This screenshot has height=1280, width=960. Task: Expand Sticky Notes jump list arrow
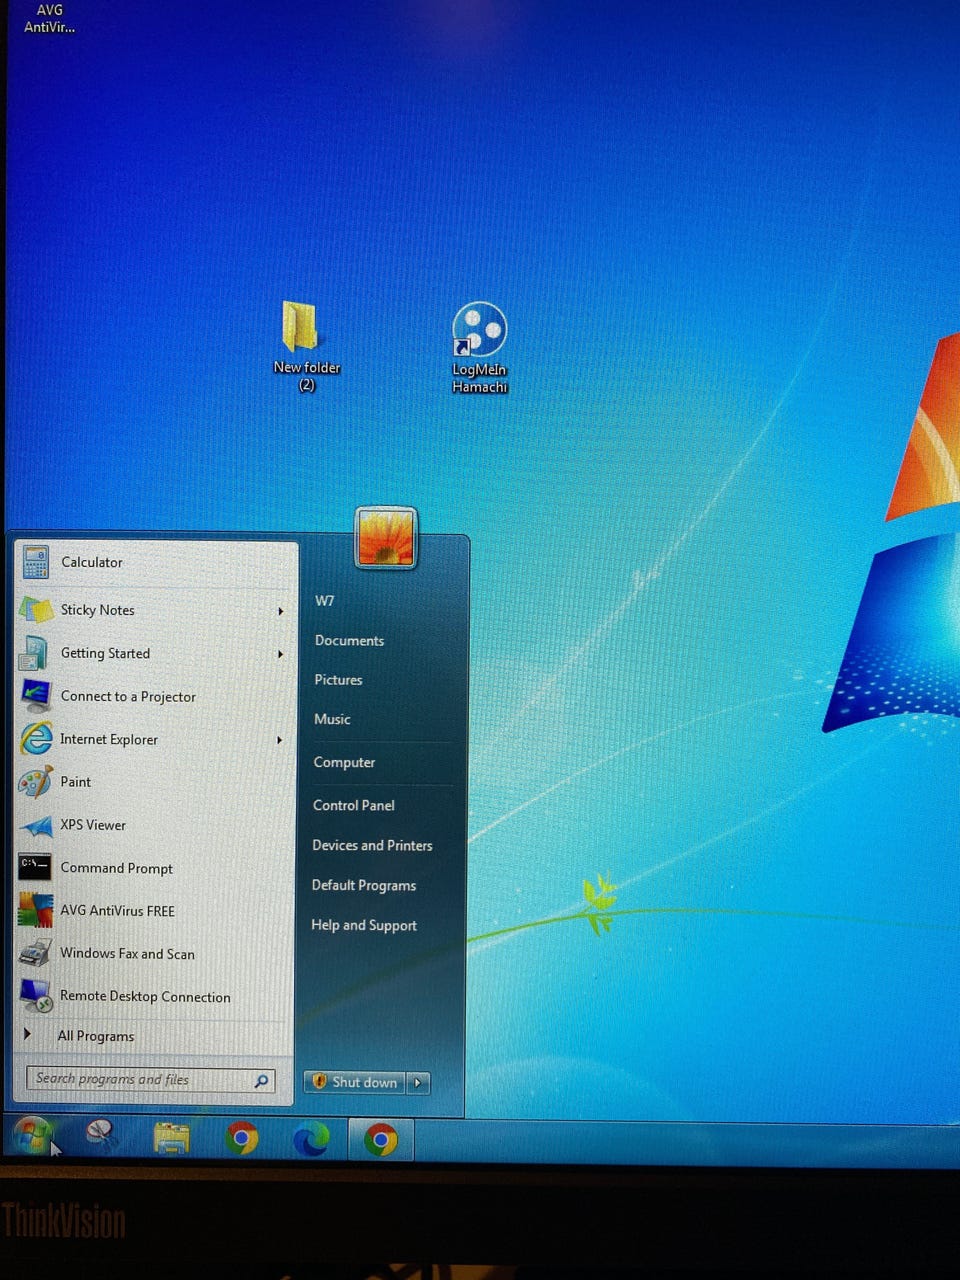[280, 611]
